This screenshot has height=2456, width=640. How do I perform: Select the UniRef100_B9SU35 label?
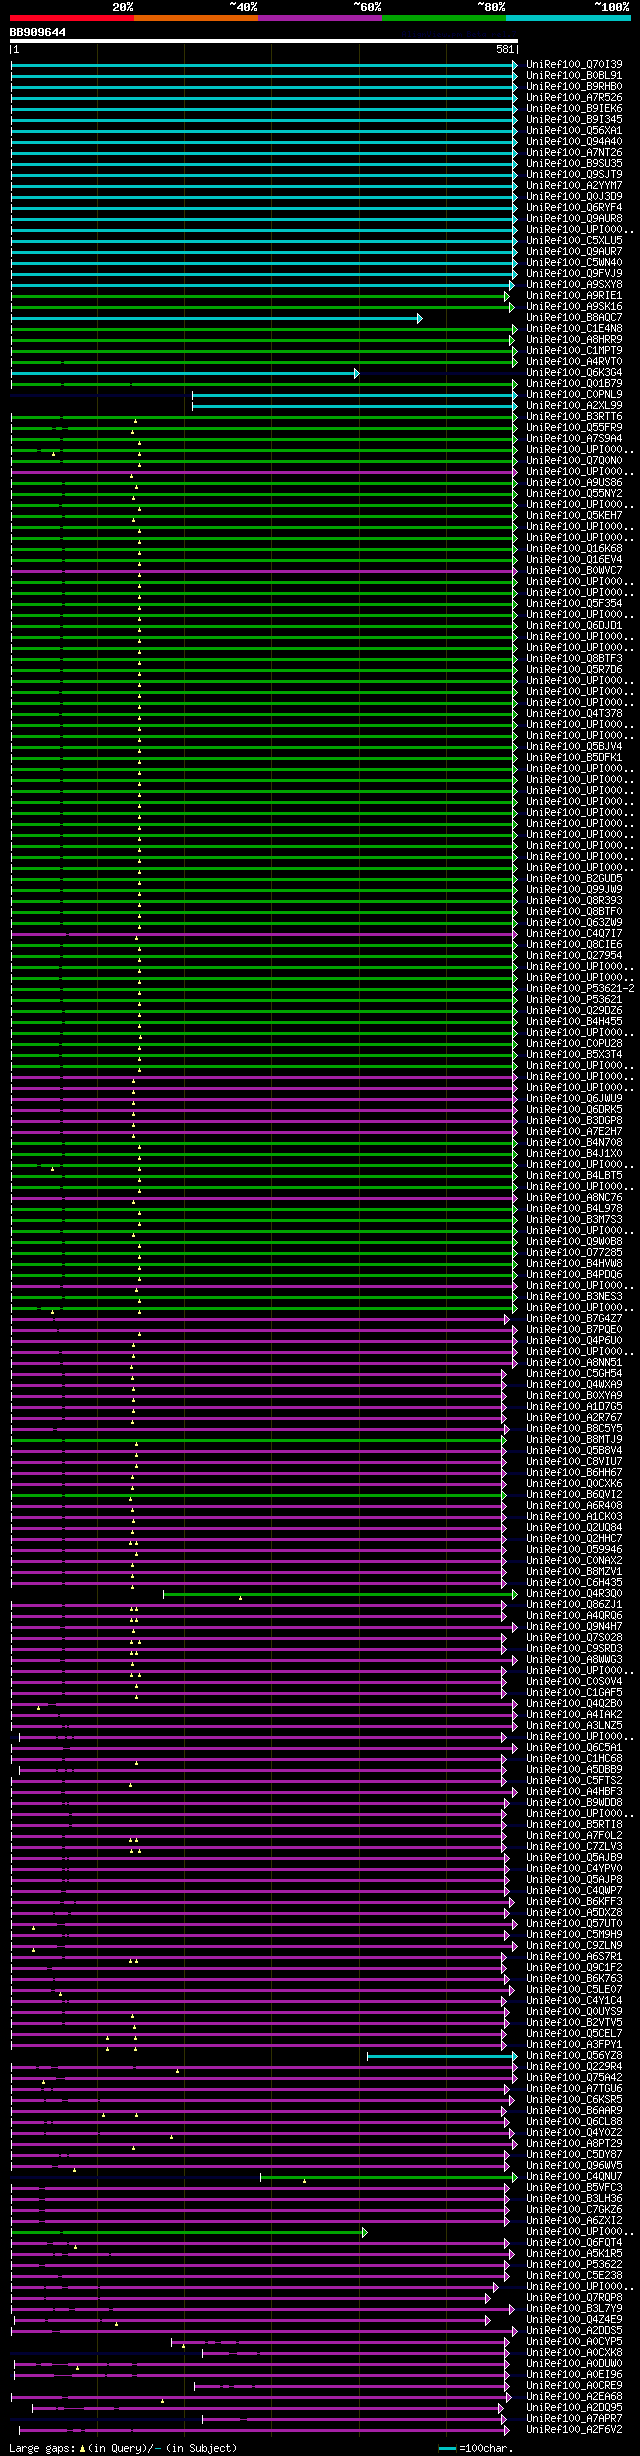click(x=574, y=163)
